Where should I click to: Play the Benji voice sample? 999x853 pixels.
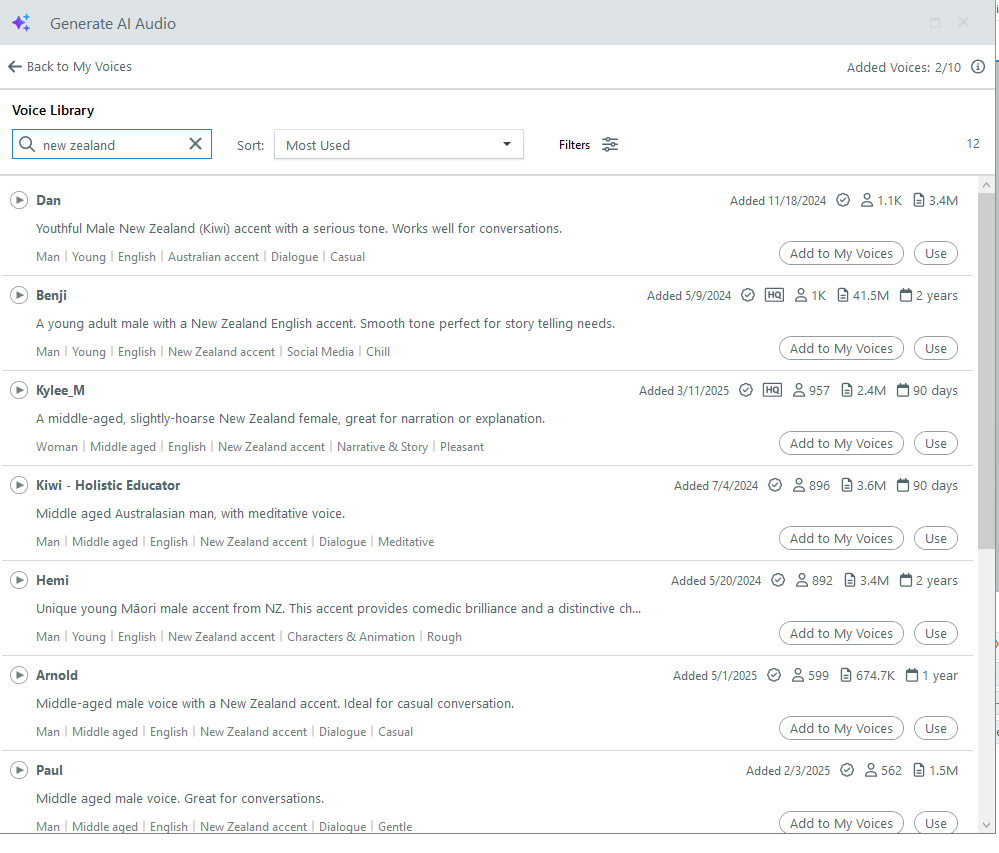click(19, 295)
